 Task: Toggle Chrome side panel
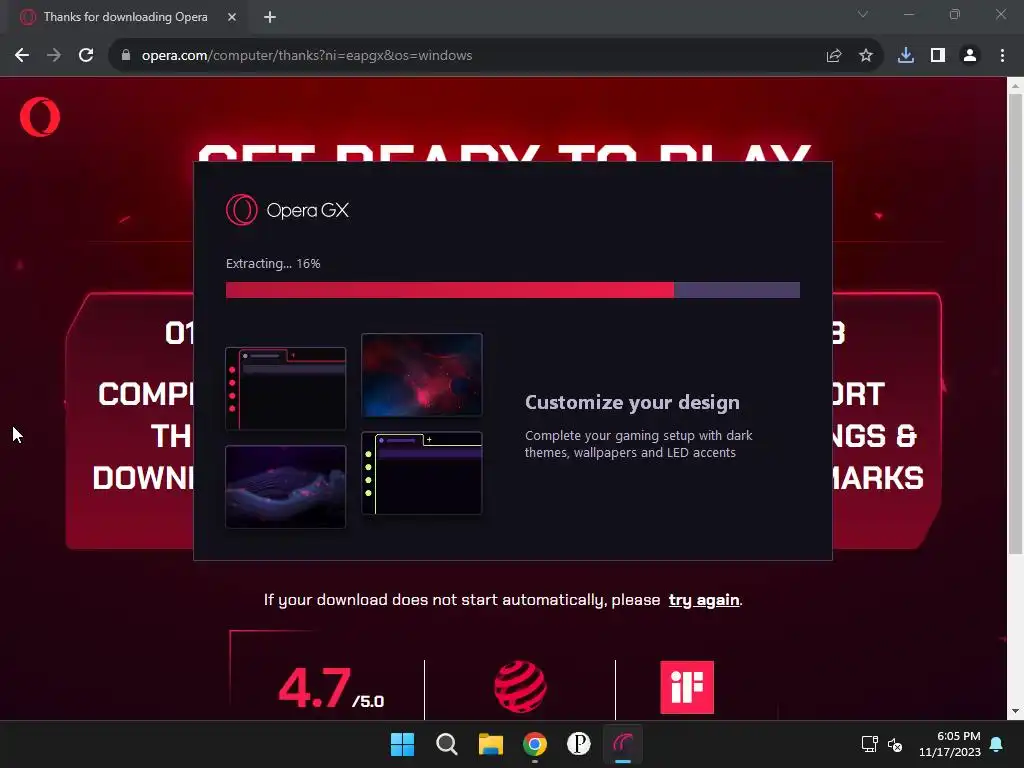[937, 56]
